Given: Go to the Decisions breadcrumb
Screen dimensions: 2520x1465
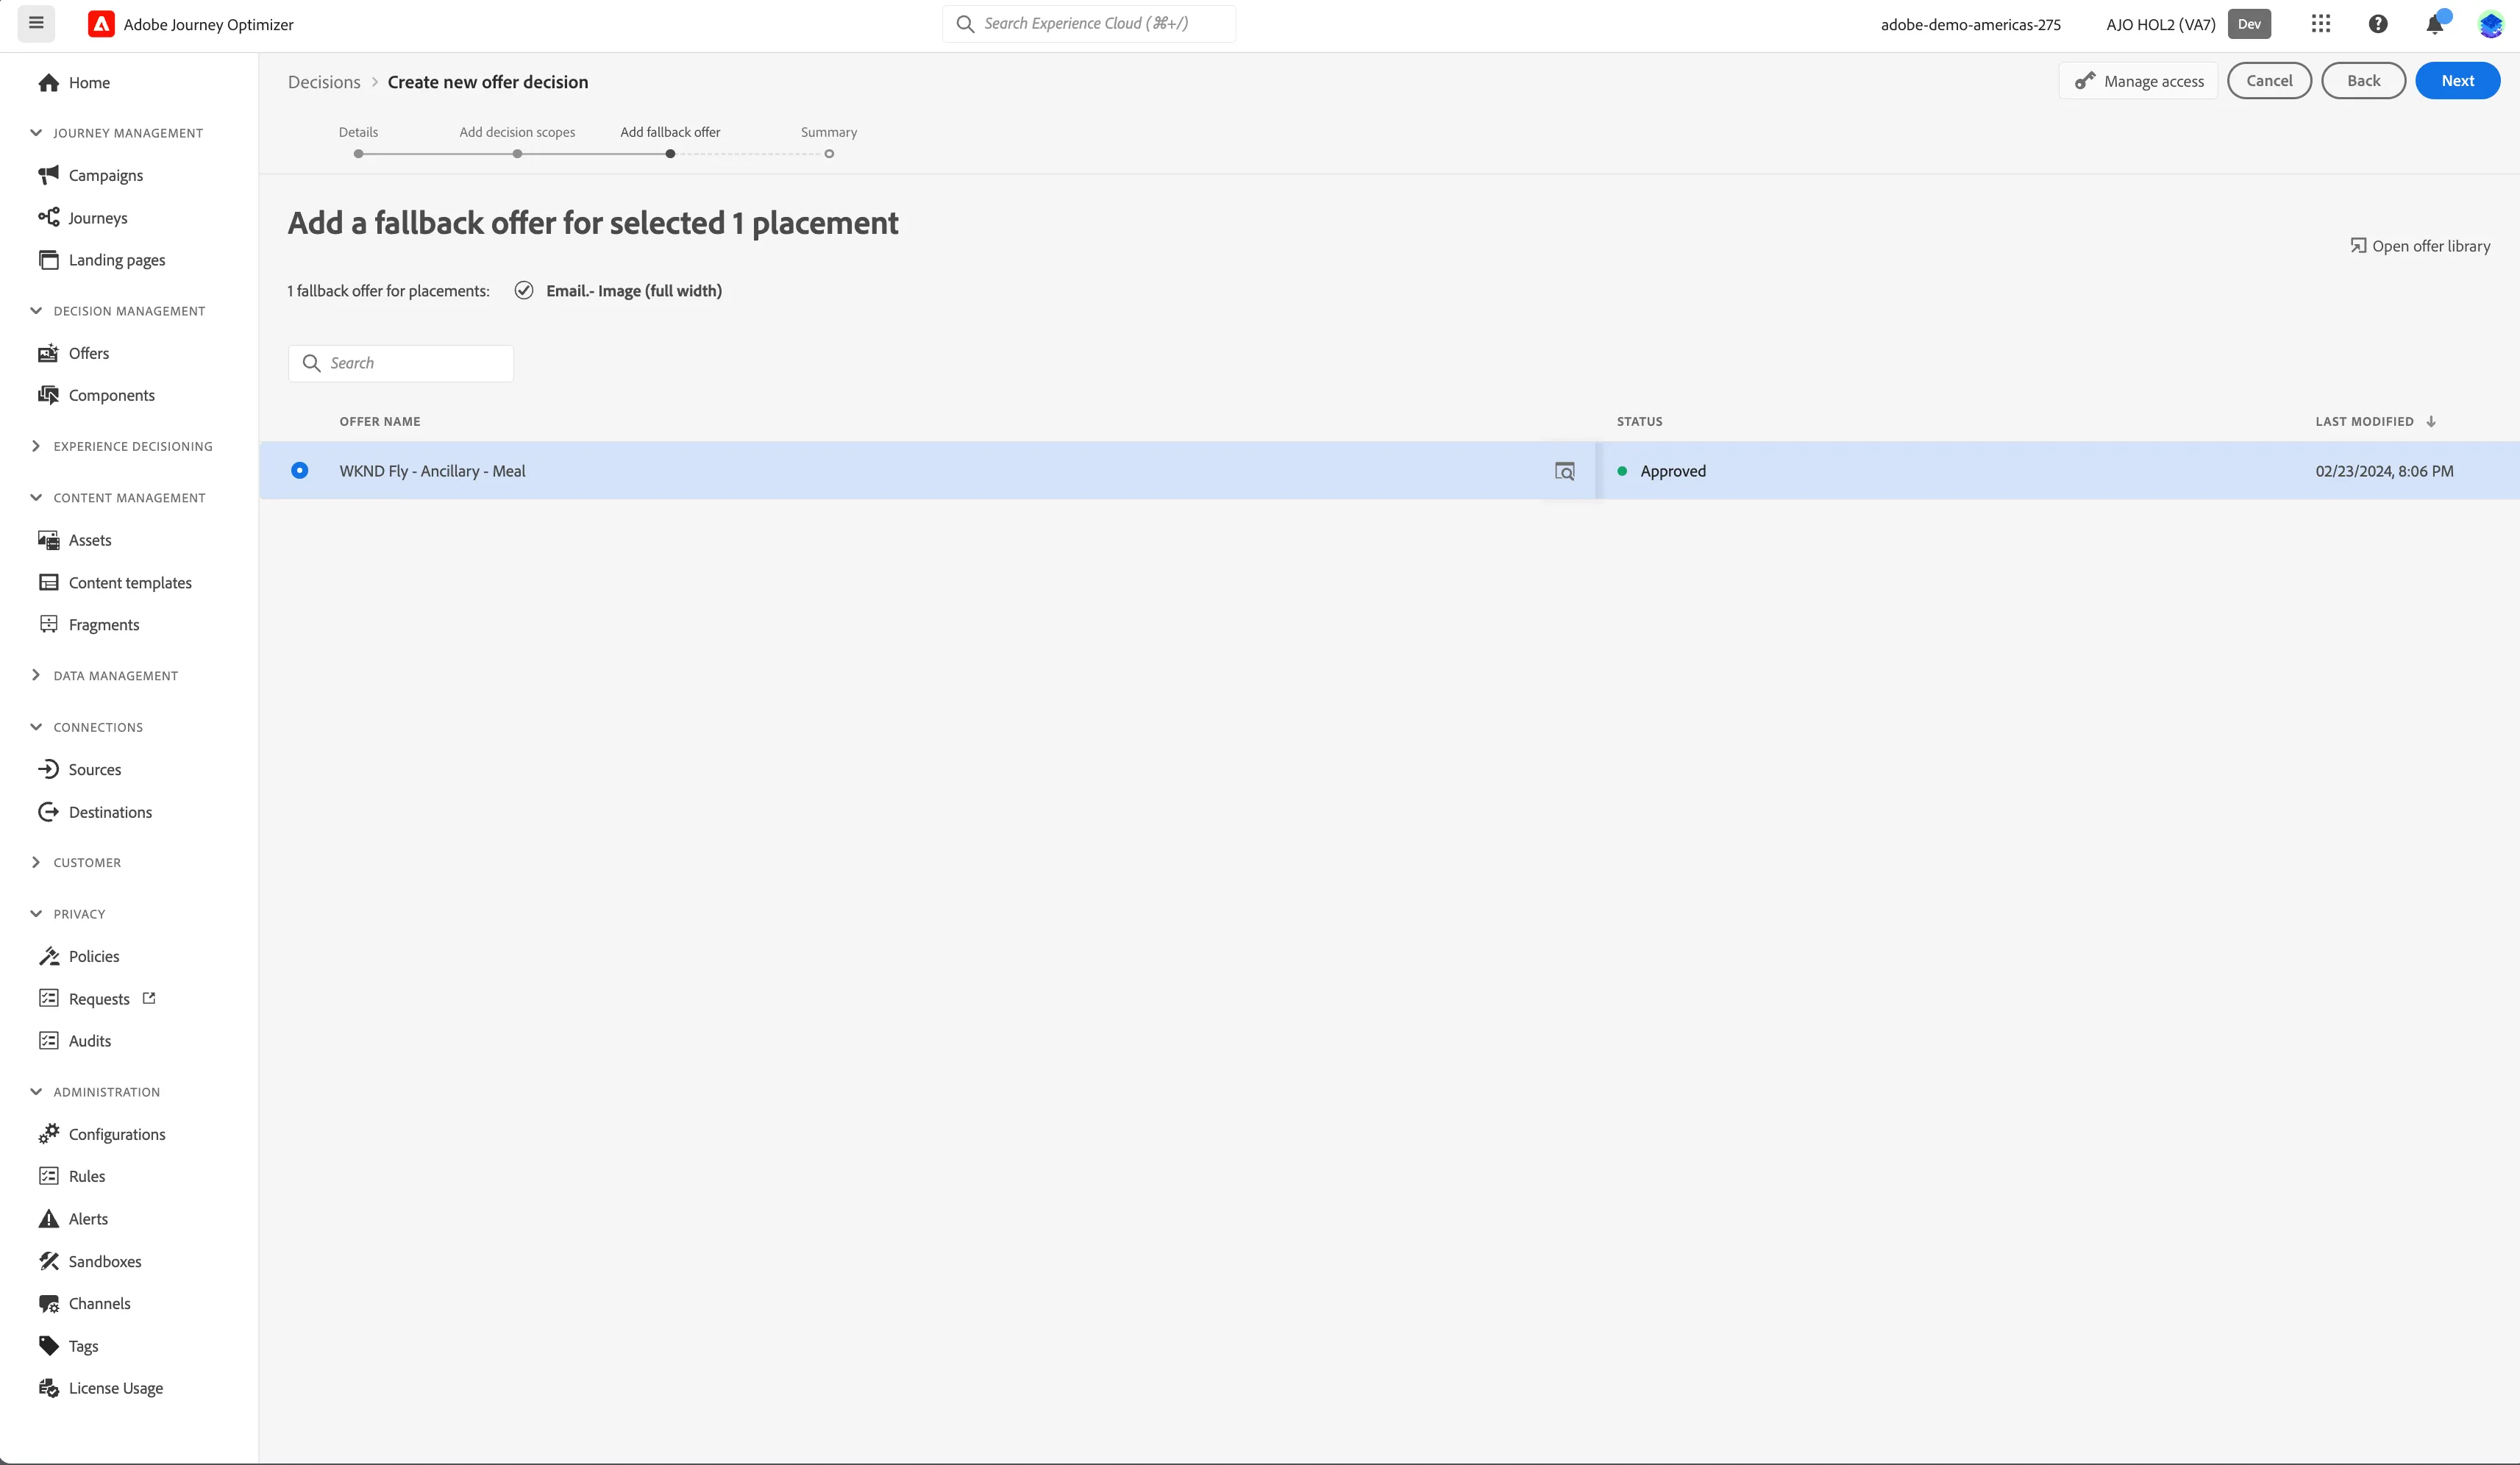Looking at the screenshot, I should click(324, 82).
